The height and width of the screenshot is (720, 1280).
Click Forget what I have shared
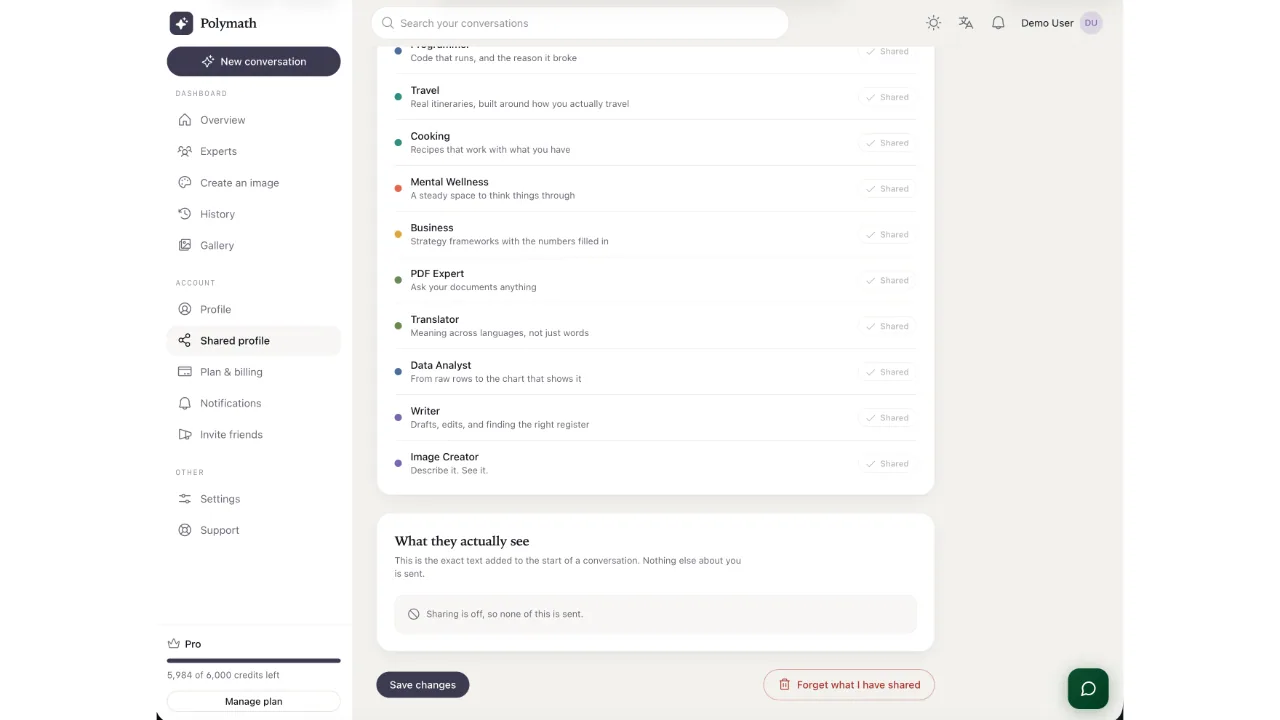pos(849,685)
